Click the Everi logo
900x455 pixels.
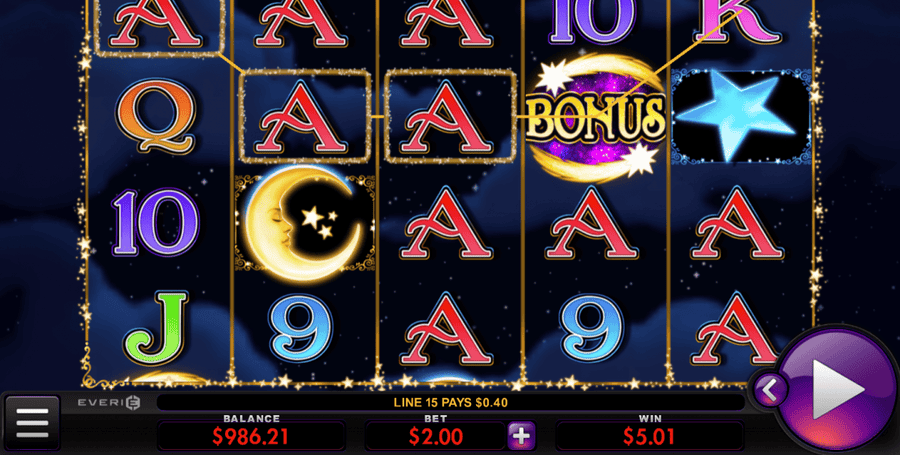pyautogui.click(x=109, y=402)
